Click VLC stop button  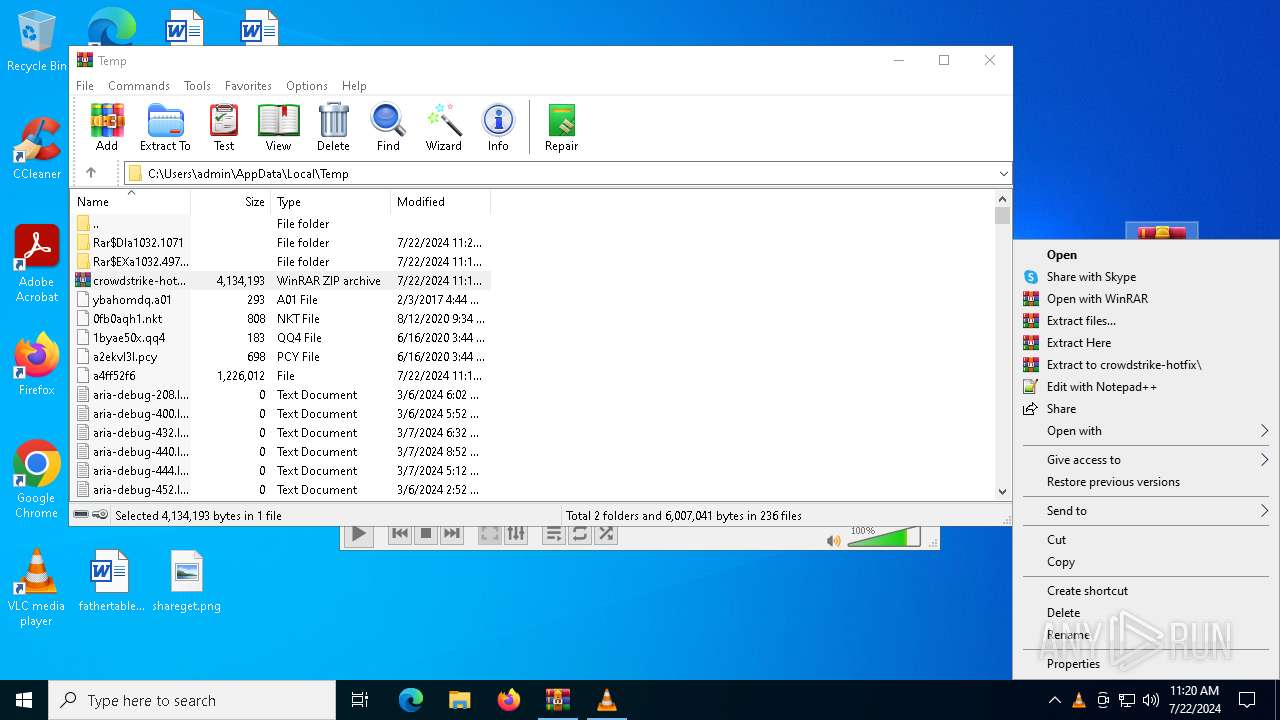click(x=426, y=534)
